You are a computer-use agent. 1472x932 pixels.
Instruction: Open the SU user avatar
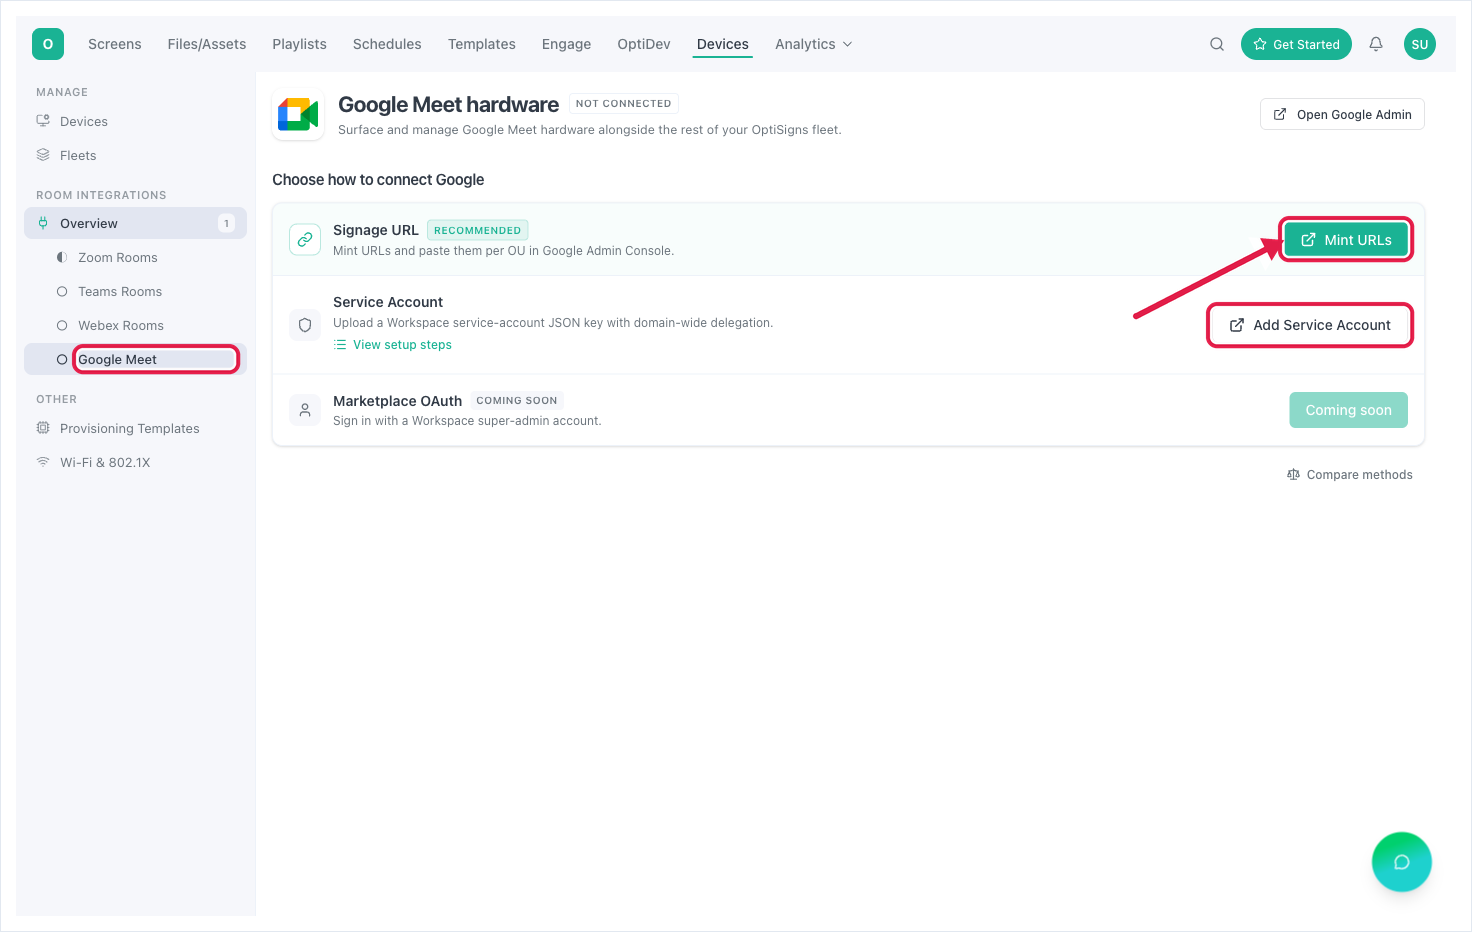1420,44
